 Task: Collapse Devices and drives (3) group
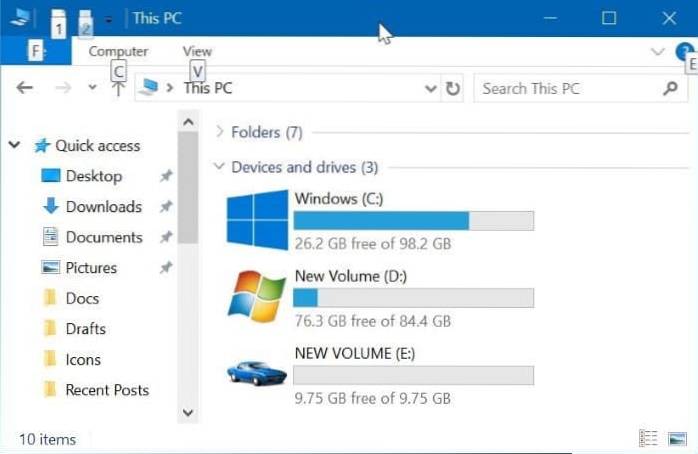pos(219,166)
